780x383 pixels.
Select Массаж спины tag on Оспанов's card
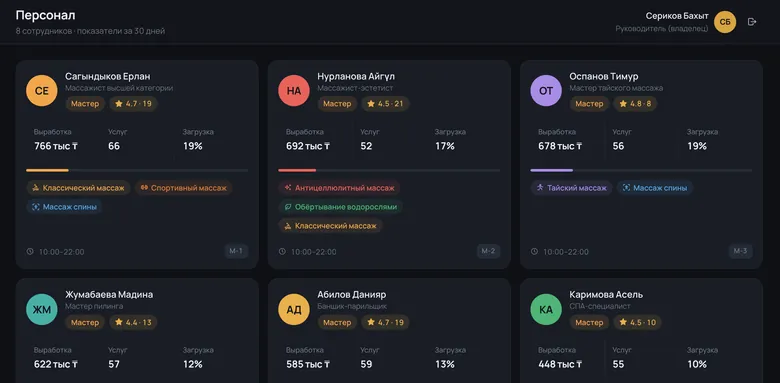coord(655,188)
